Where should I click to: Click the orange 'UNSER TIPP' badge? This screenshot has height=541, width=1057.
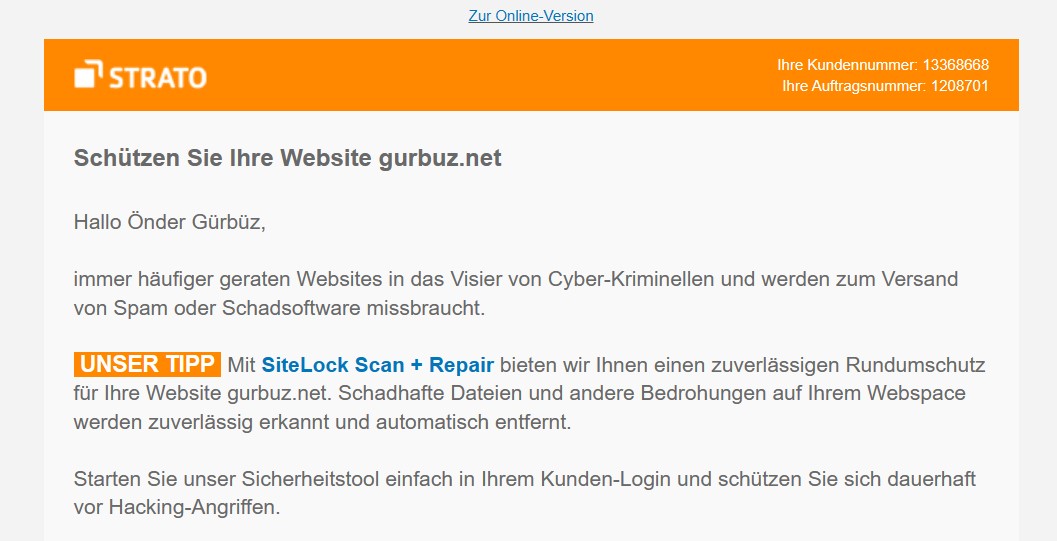[147, 364]
